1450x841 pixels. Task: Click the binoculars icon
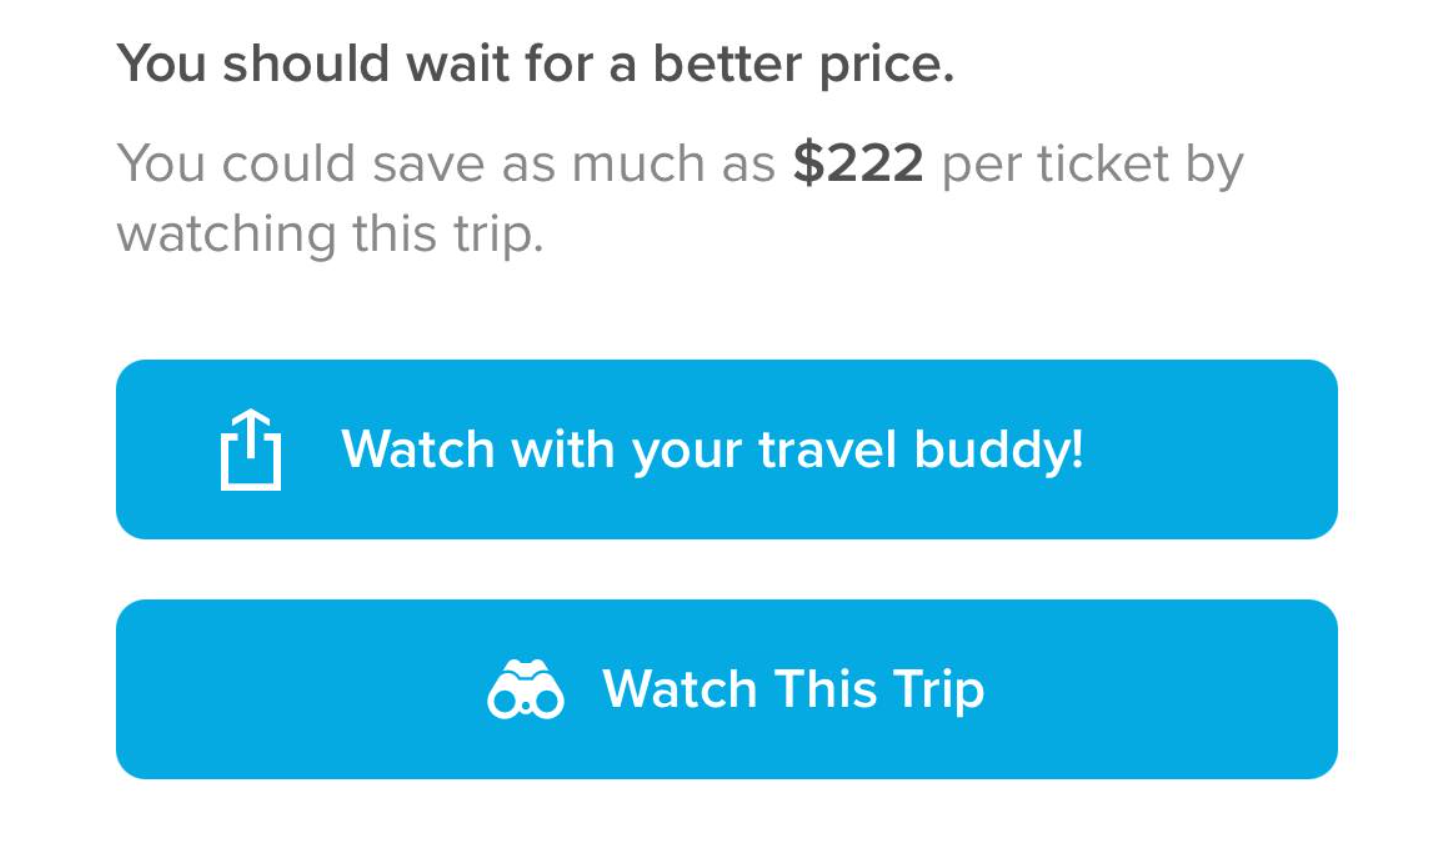pos(525,690)
